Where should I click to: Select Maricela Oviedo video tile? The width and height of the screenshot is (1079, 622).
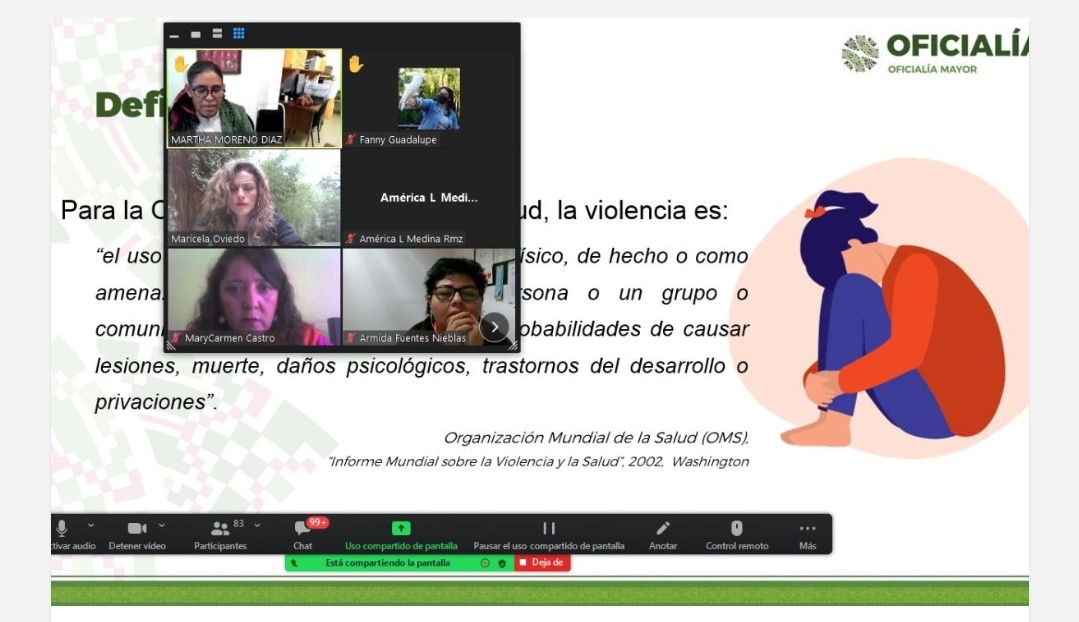pos(254,197)
